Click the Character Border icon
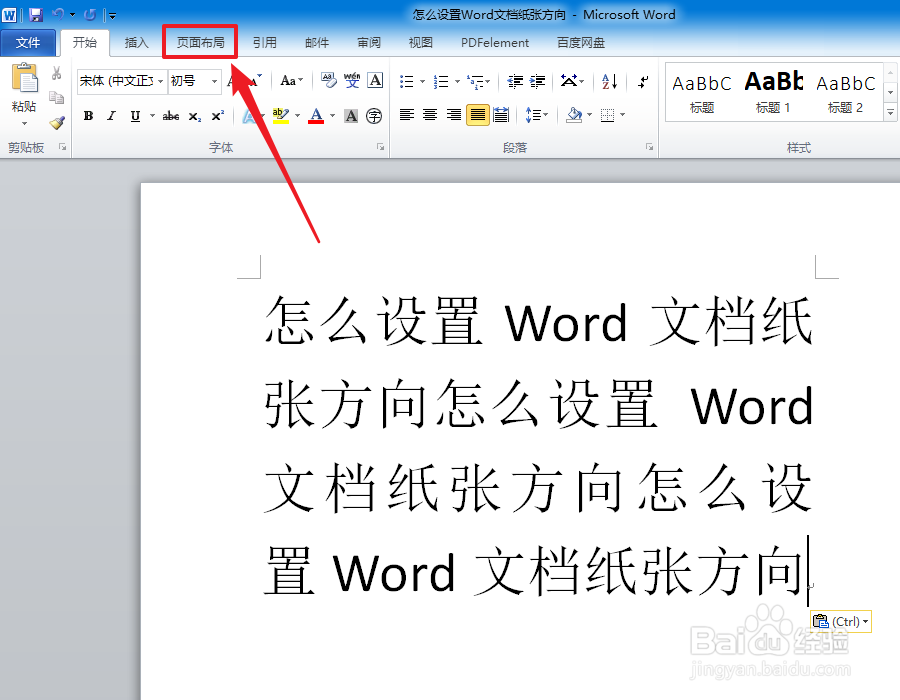 pyautogui.click(x=375, y=81)
